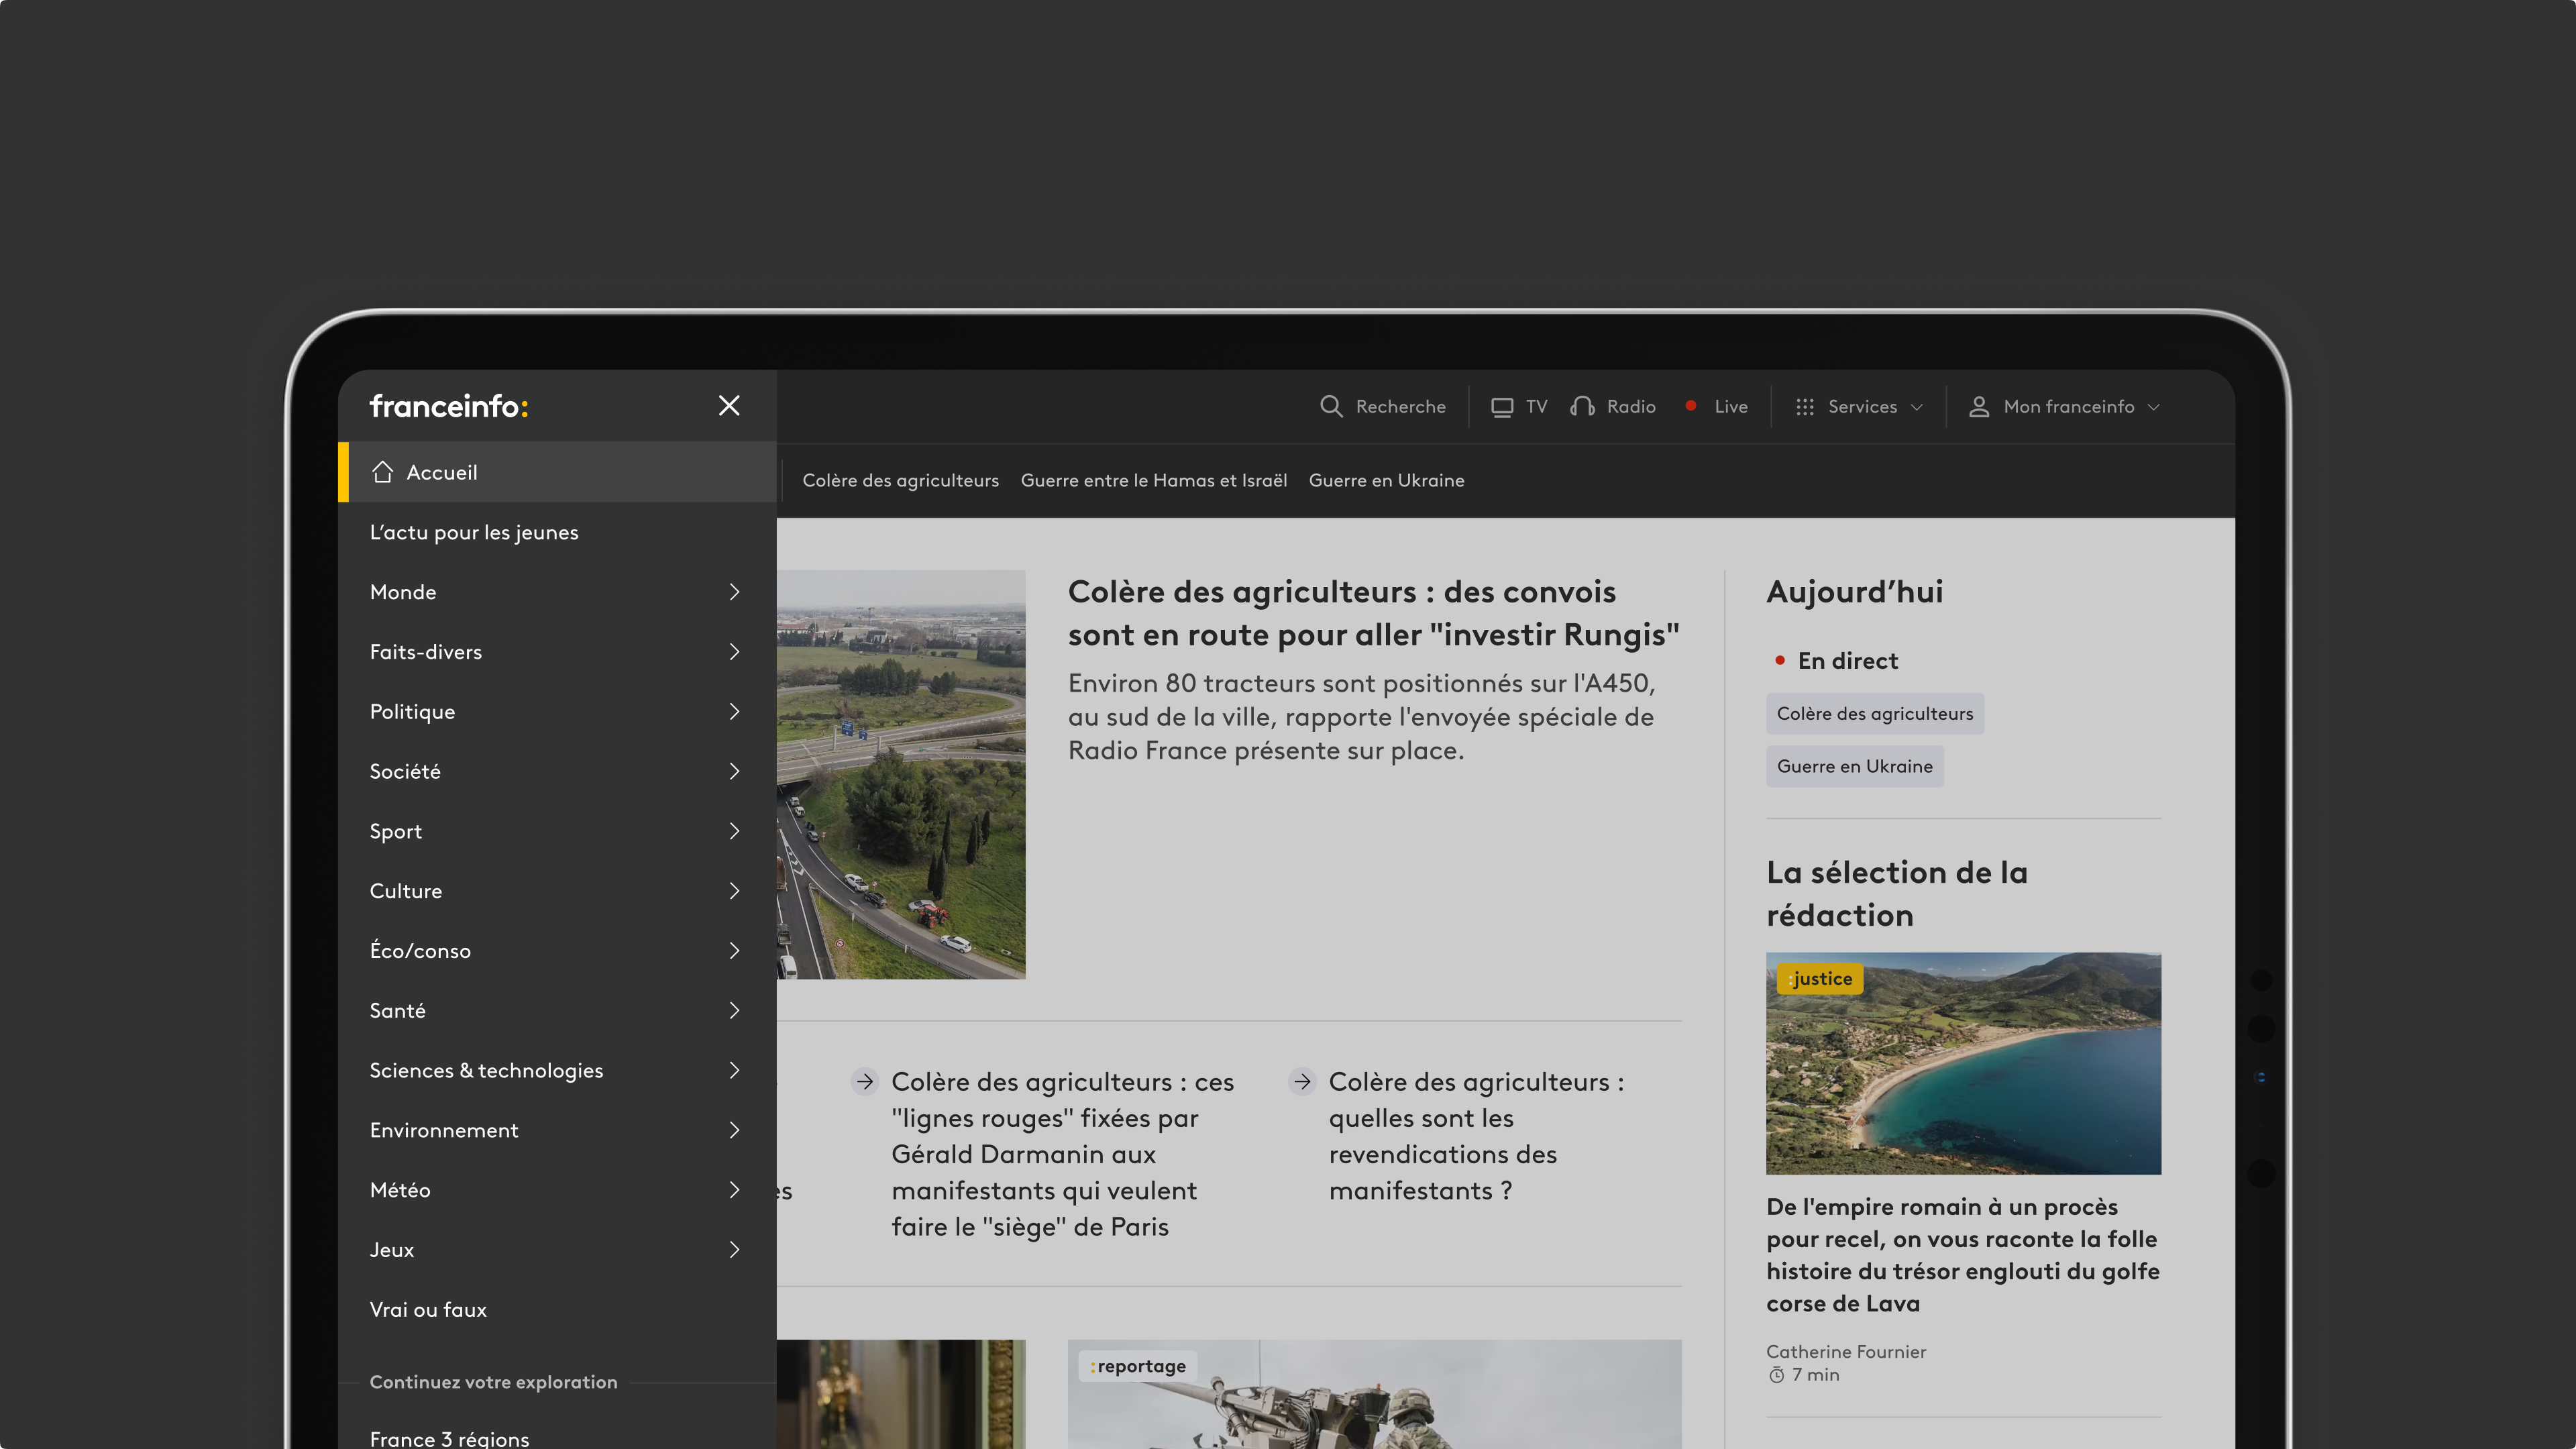Open article on revendications des manifestants

(1476, 1136)
